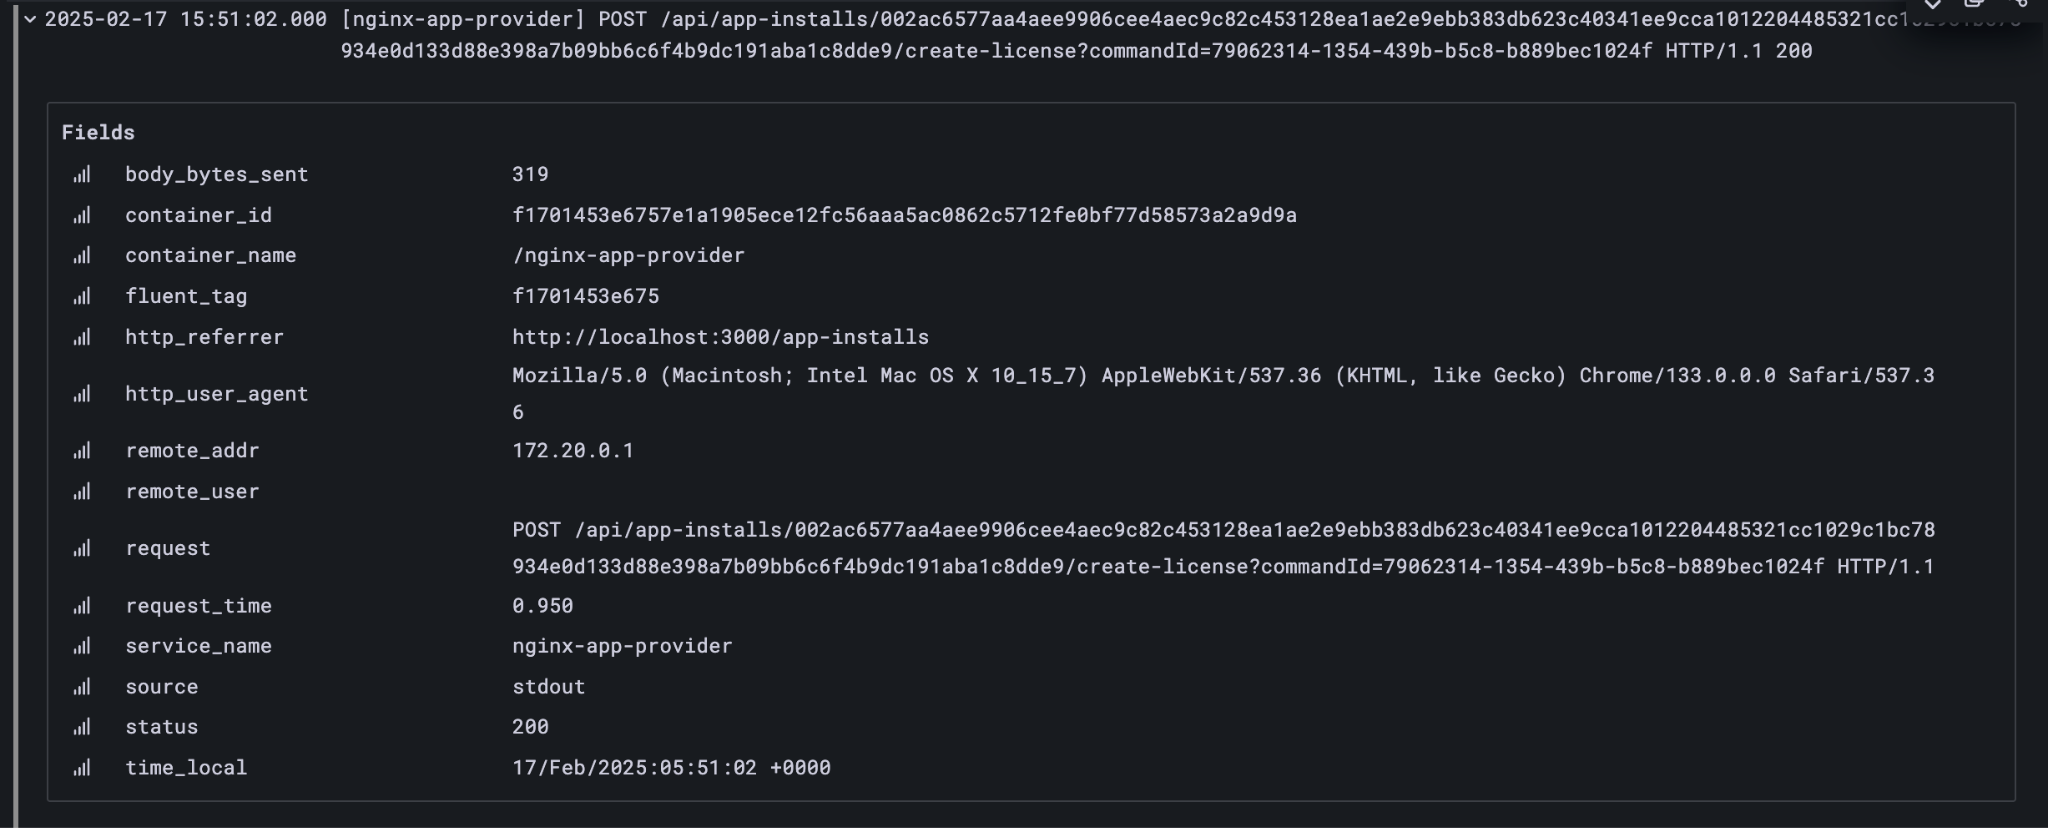
Task: Show statistics for the source field
Action: pos(83,687)
